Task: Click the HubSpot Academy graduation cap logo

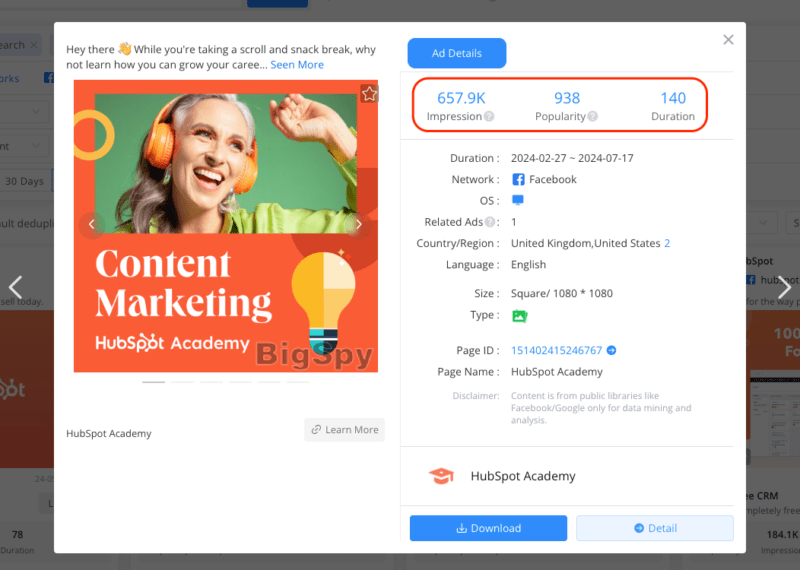Action: [x=441, y=476]
